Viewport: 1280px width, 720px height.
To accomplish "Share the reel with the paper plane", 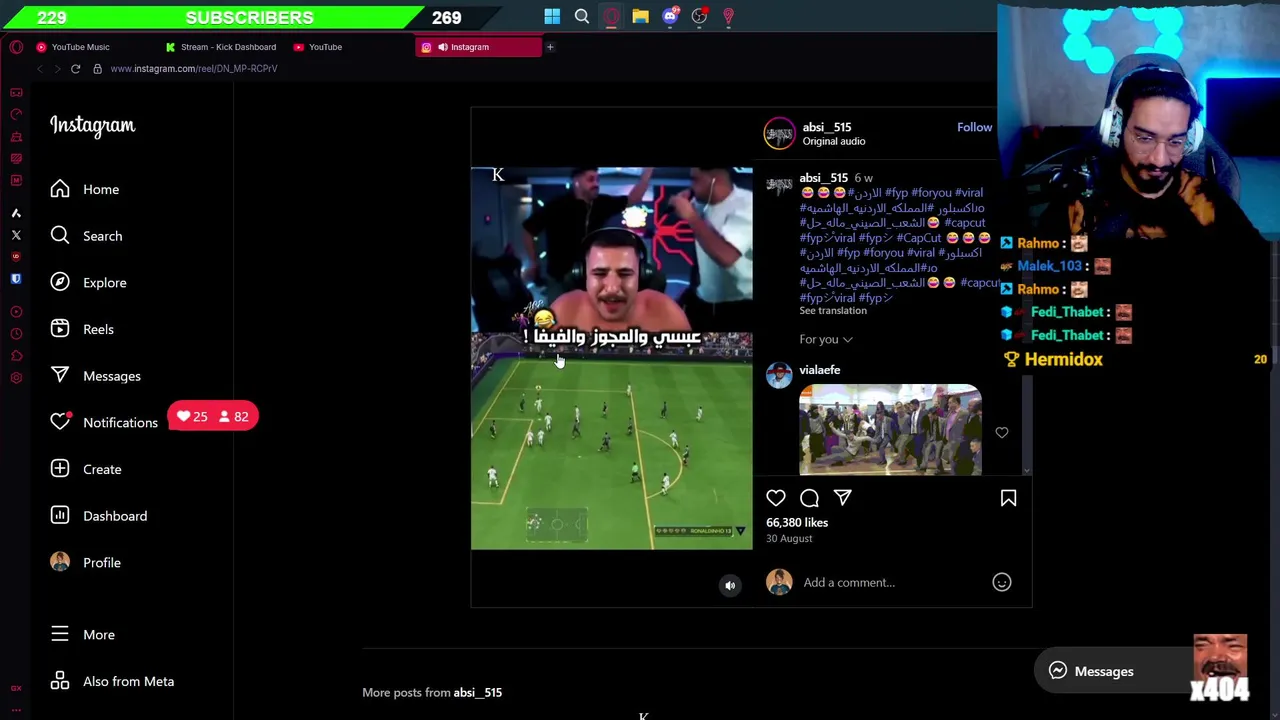I will (x=843, y=498).
